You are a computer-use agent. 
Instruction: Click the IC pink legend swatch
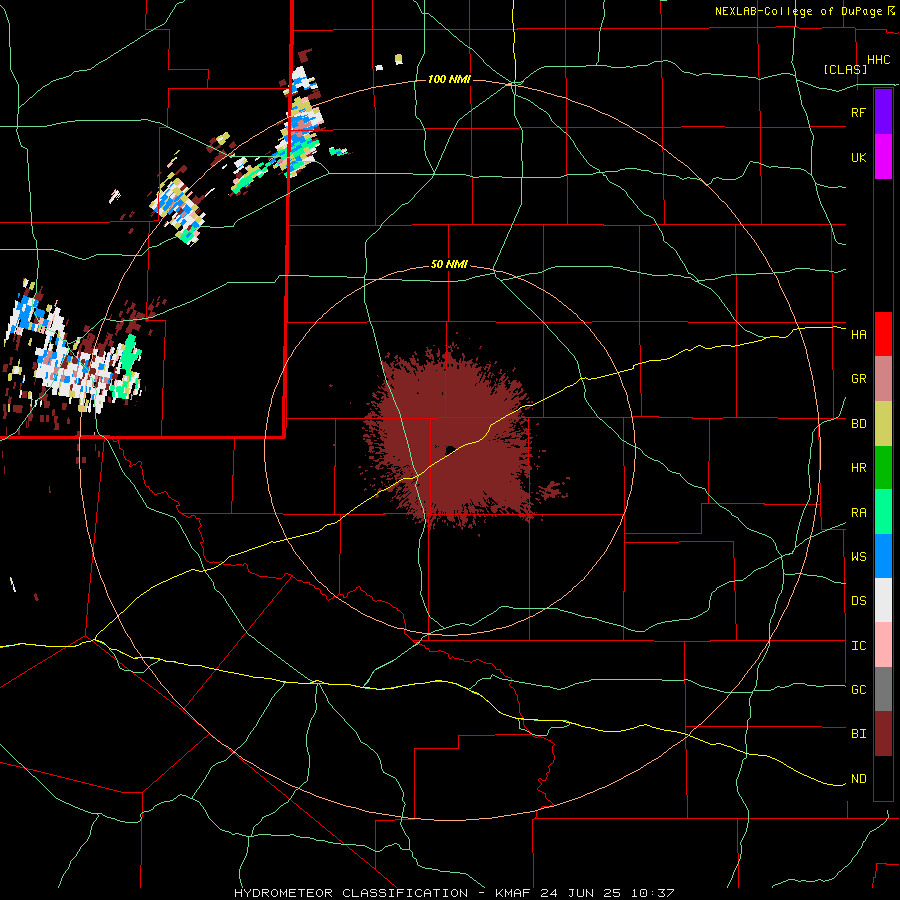883,645
